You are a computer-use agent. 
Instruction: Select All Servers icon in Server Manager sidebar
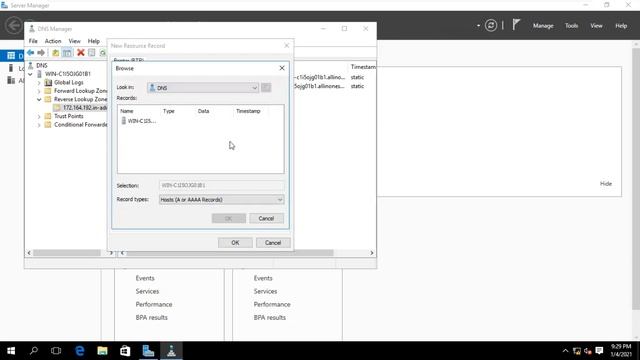(11, 80)
